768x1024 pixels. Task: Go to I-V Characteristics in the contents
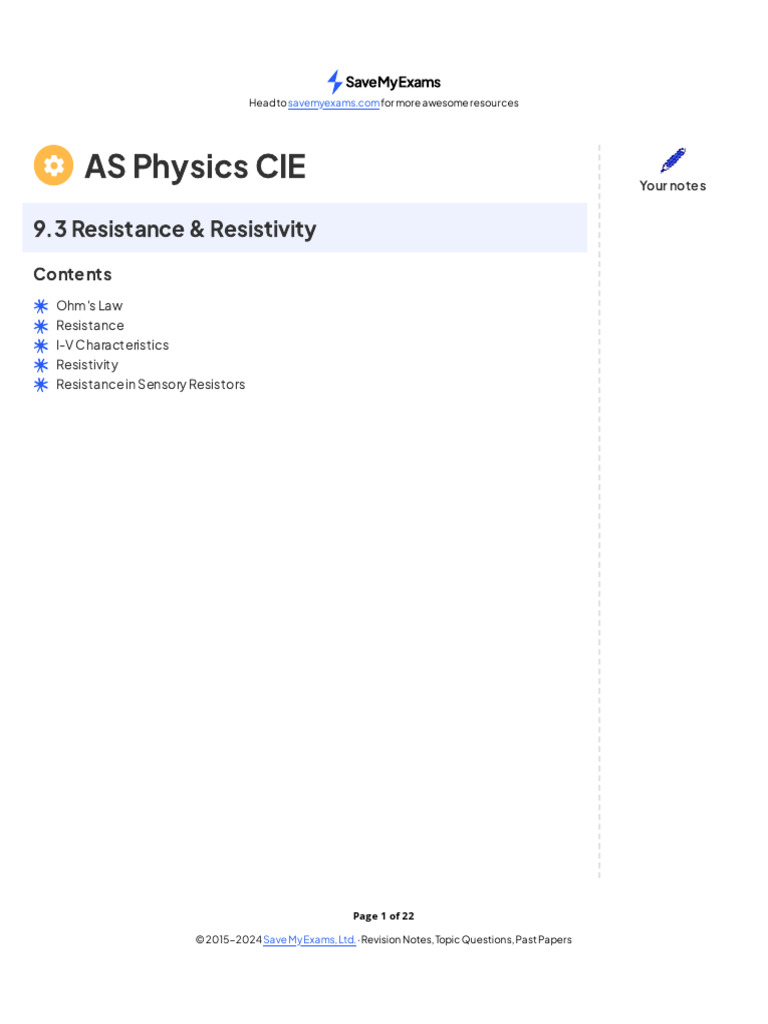coord(112,345)
